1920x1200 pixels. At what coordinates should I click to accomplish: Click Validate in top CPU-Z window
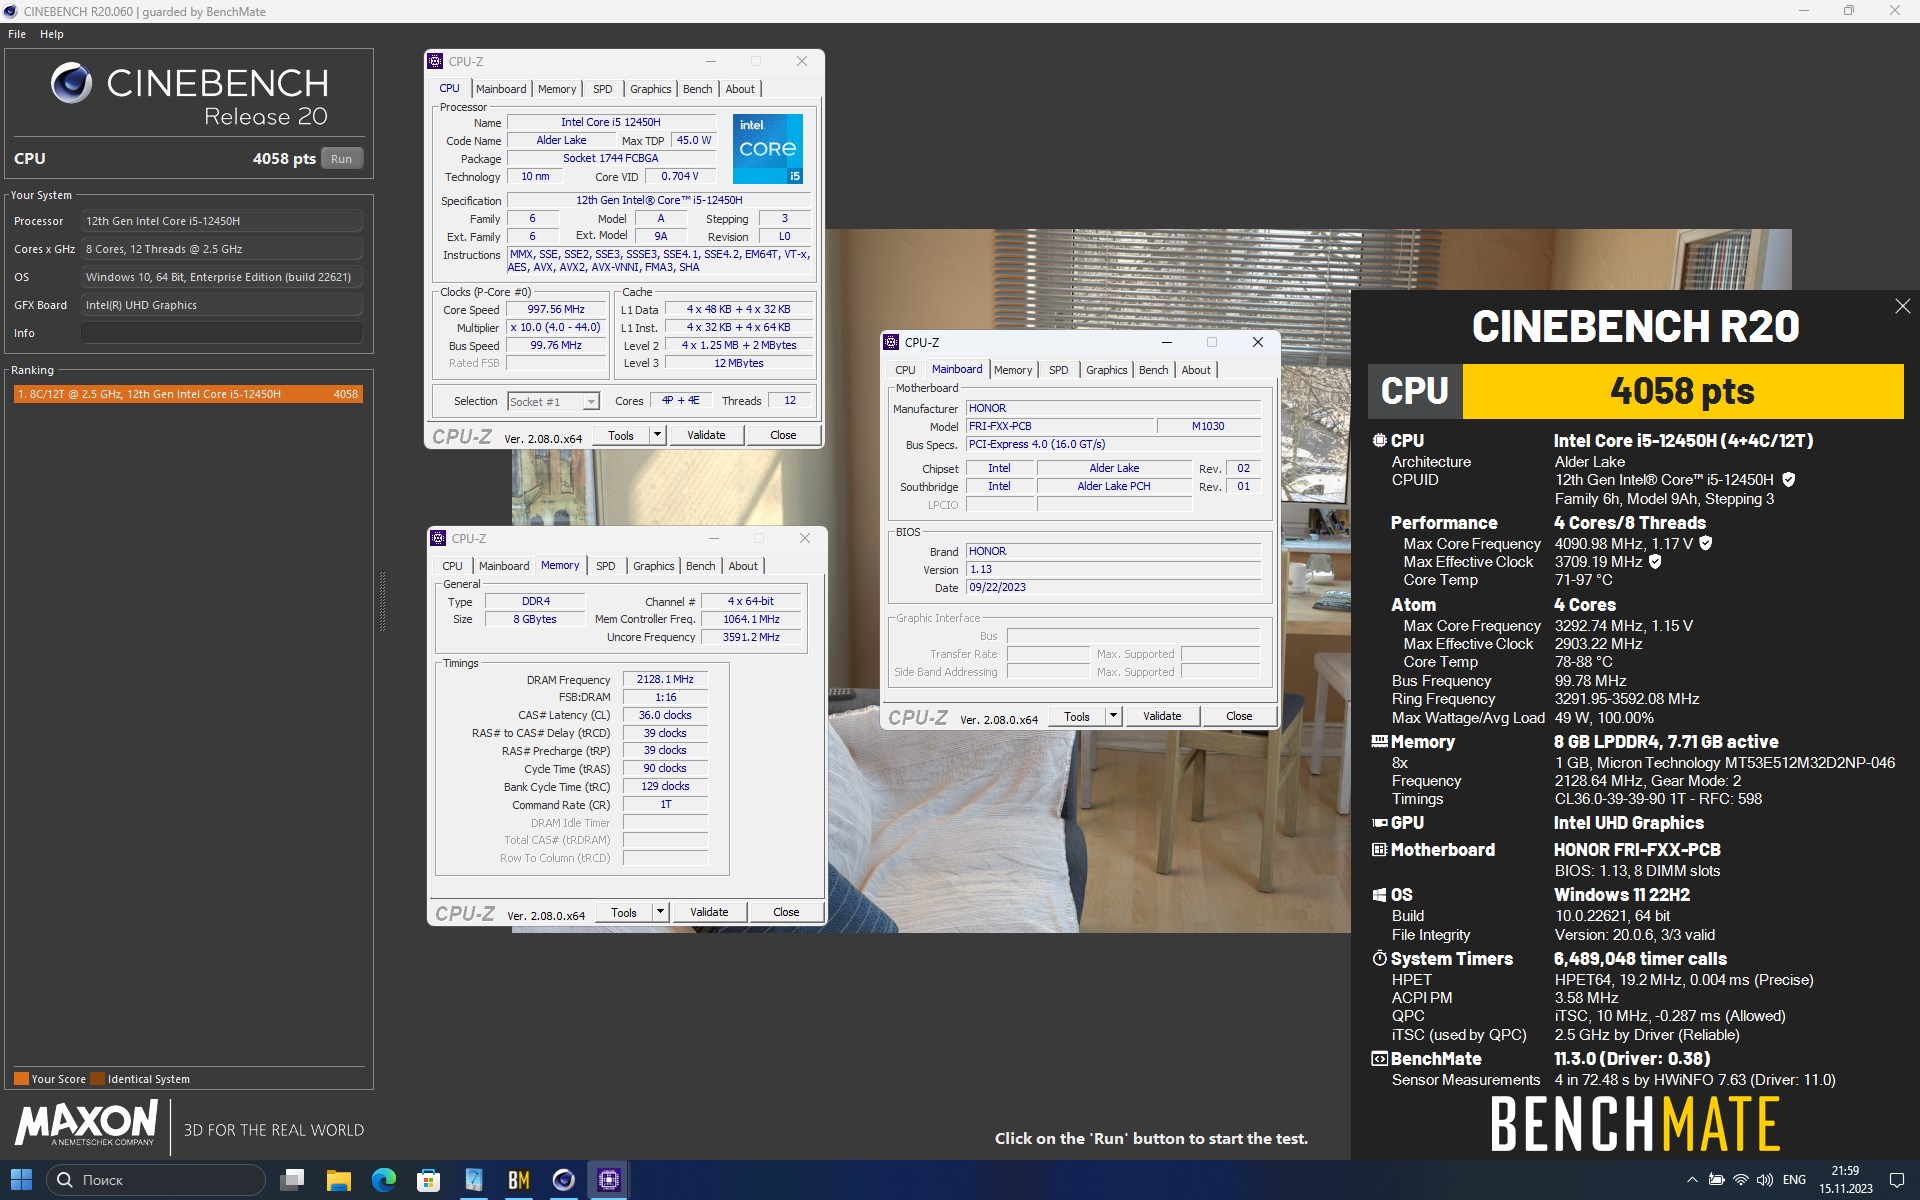[706, 435]
